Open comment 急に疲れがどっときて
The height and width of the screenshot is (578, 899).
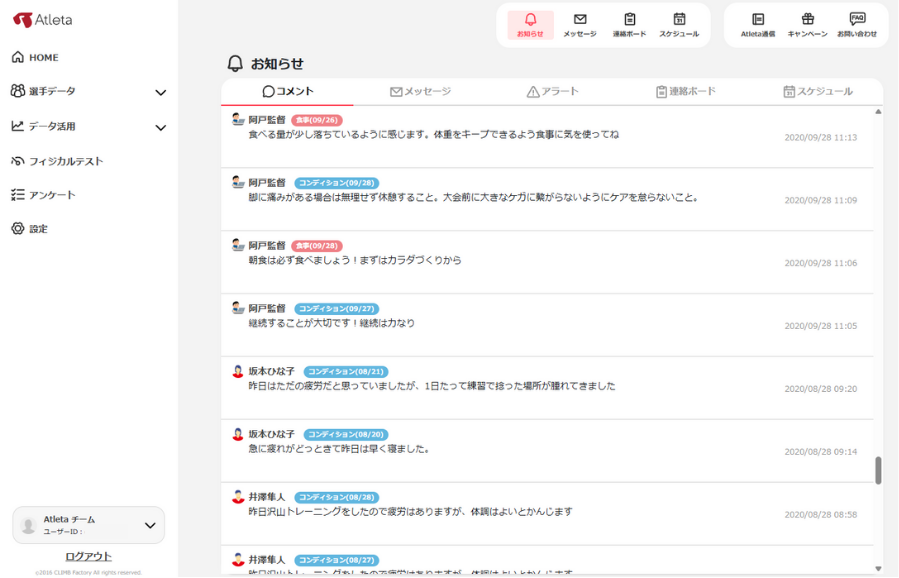pos(548,451)
